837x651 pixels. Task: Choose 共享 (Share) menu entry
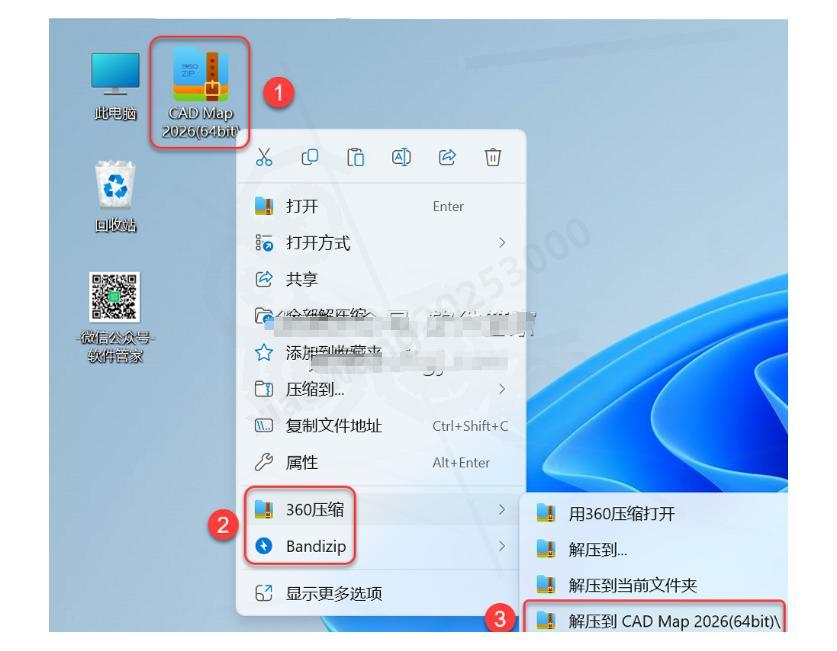pyautogui.click(x=381, y=279)
